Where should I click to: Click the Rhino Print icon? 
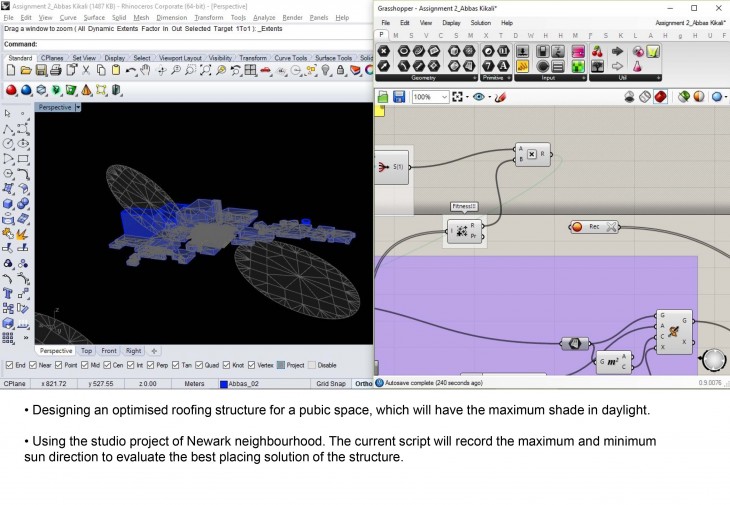(x=54, y=71)
